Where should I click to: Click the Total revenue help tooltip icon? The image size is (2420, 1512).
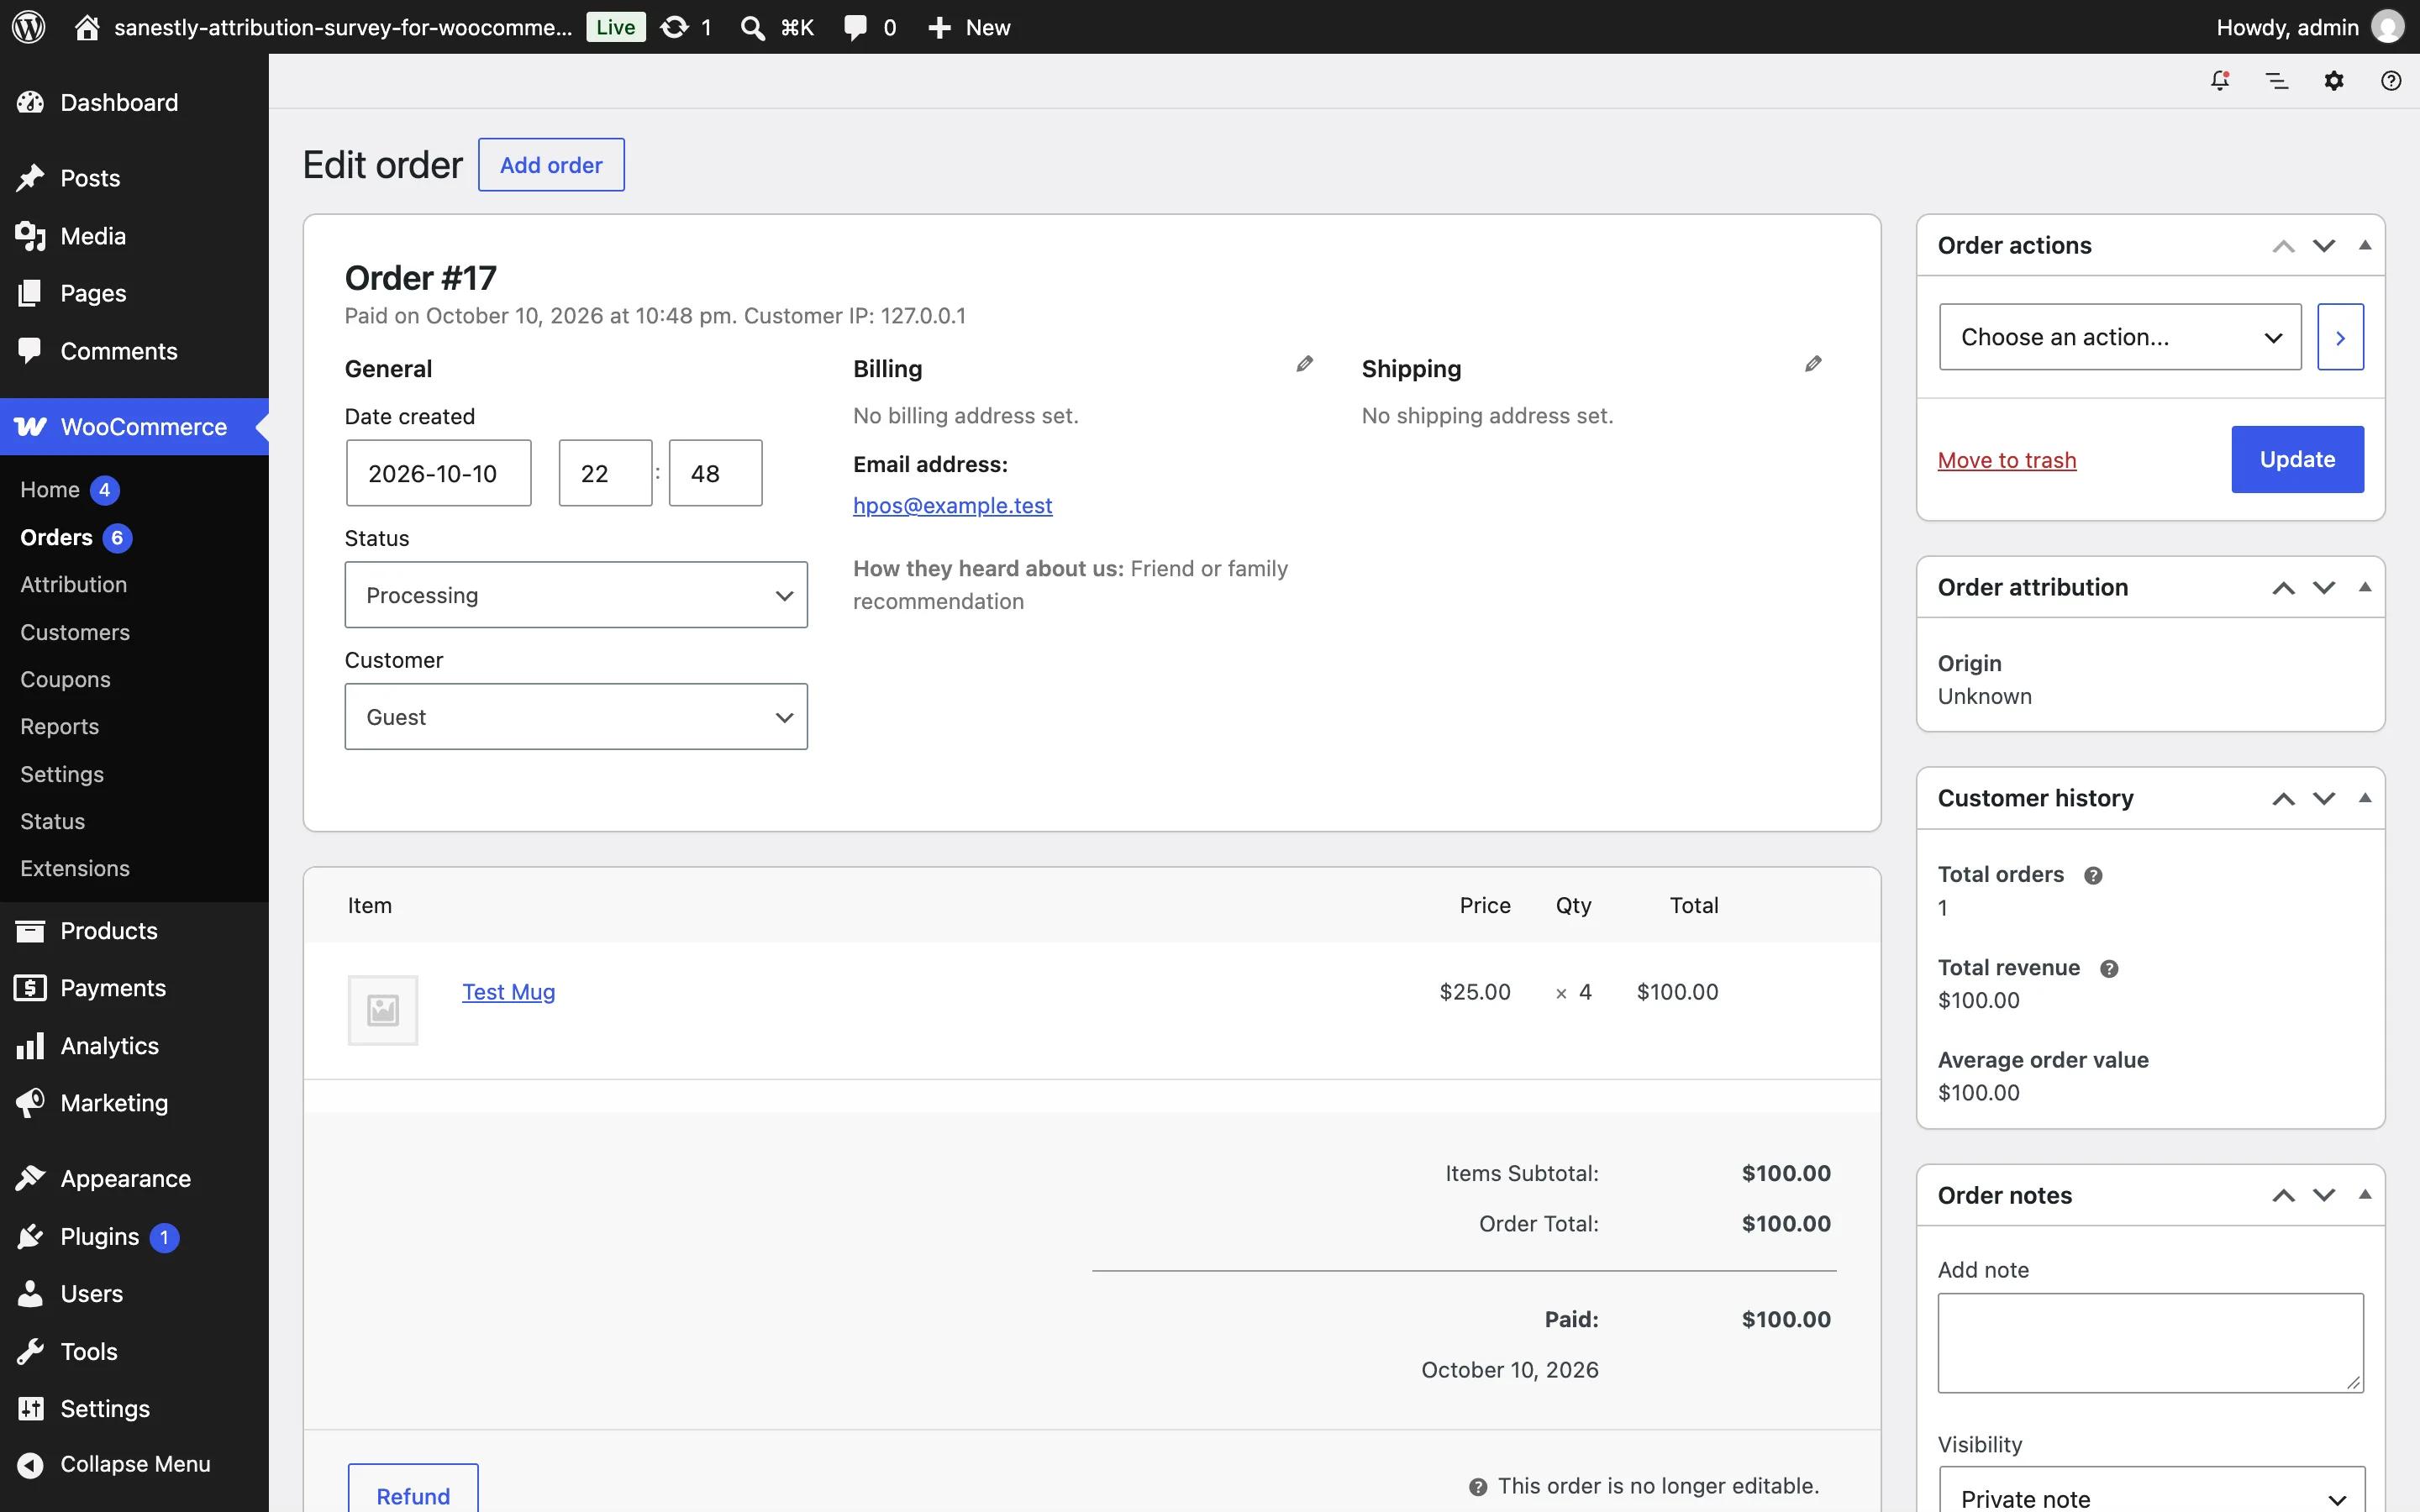click(x=2109, y=969)
